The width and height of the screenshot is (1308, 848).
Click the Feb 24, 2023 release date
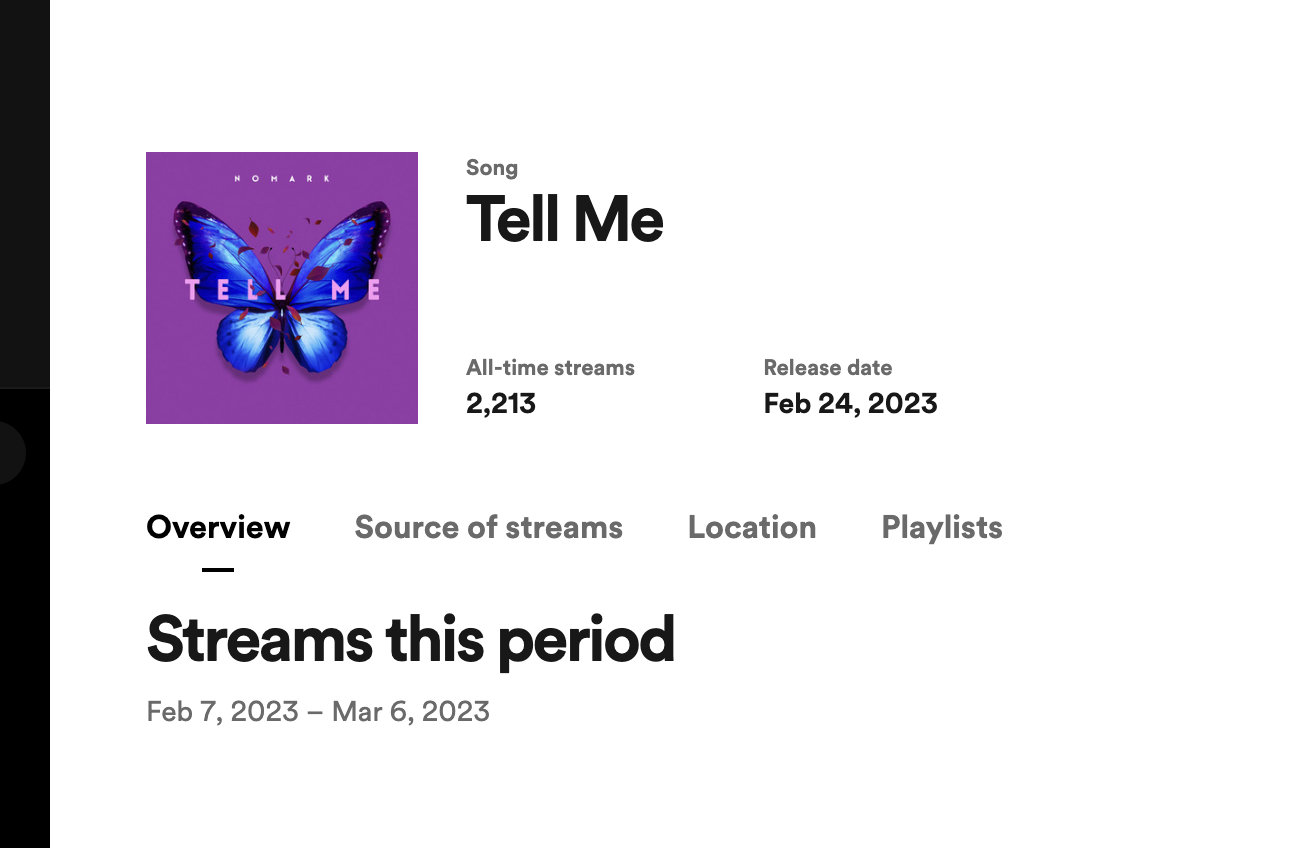click(850, 404)
